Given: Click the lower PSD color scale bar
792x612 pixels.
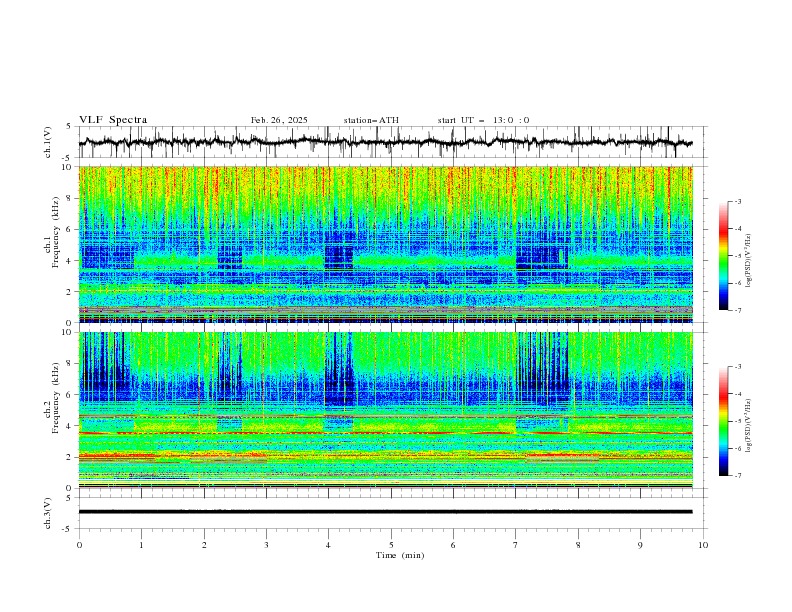Looking at the screenshot, I should 723,421.
